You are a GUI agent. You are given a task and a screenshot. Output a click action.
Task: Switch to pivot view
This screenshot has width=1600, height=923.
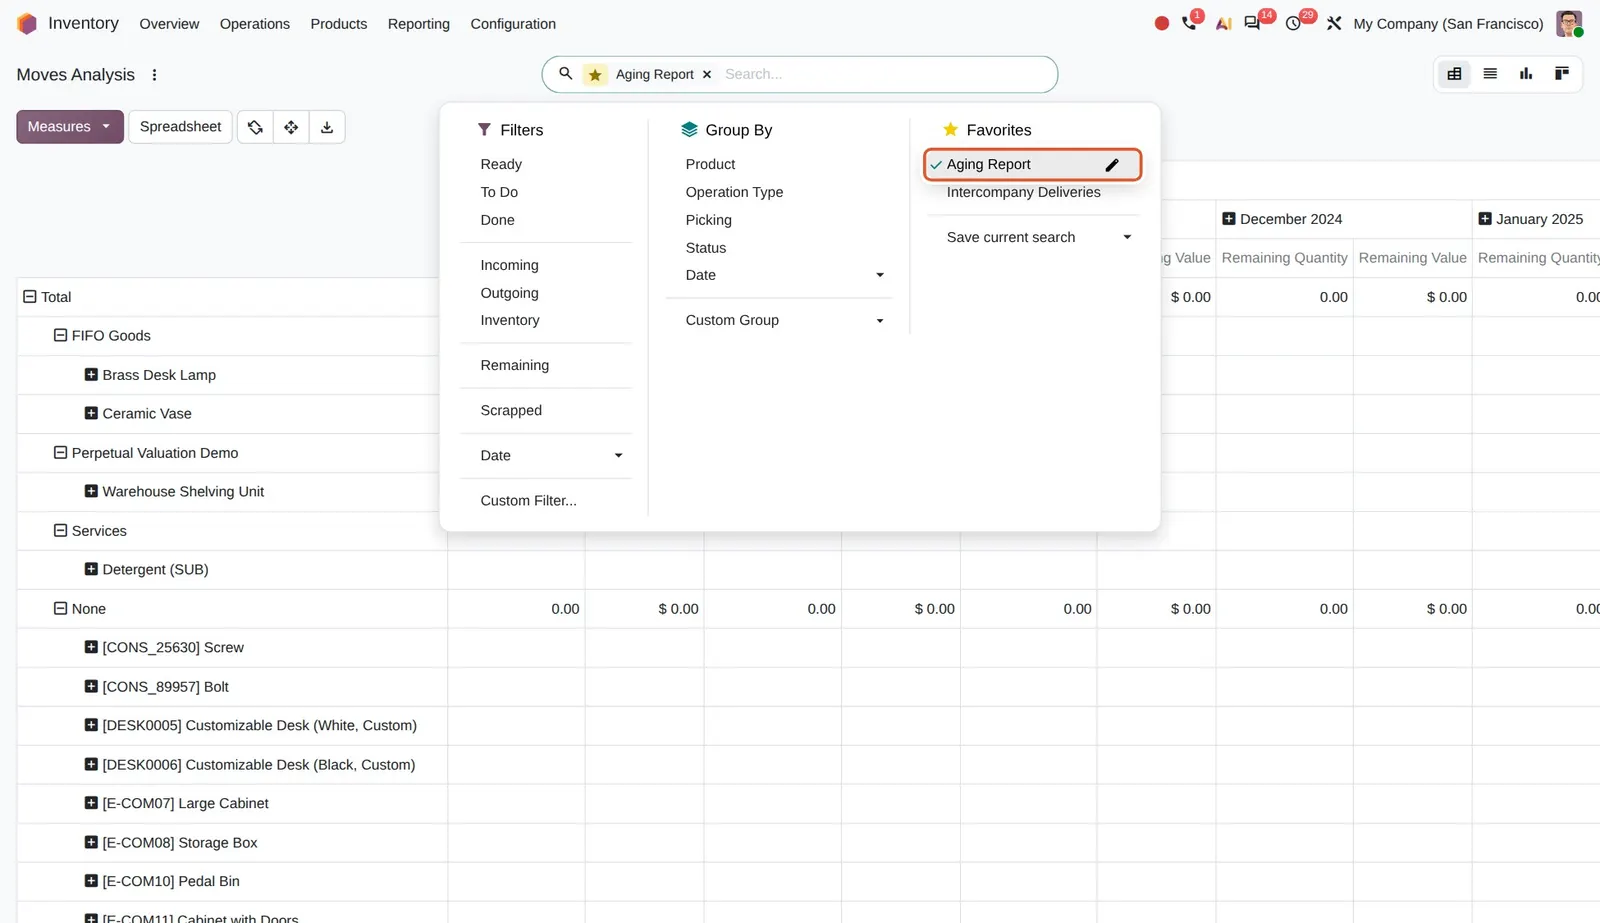pyautogui.click(x=1454, y=74)
